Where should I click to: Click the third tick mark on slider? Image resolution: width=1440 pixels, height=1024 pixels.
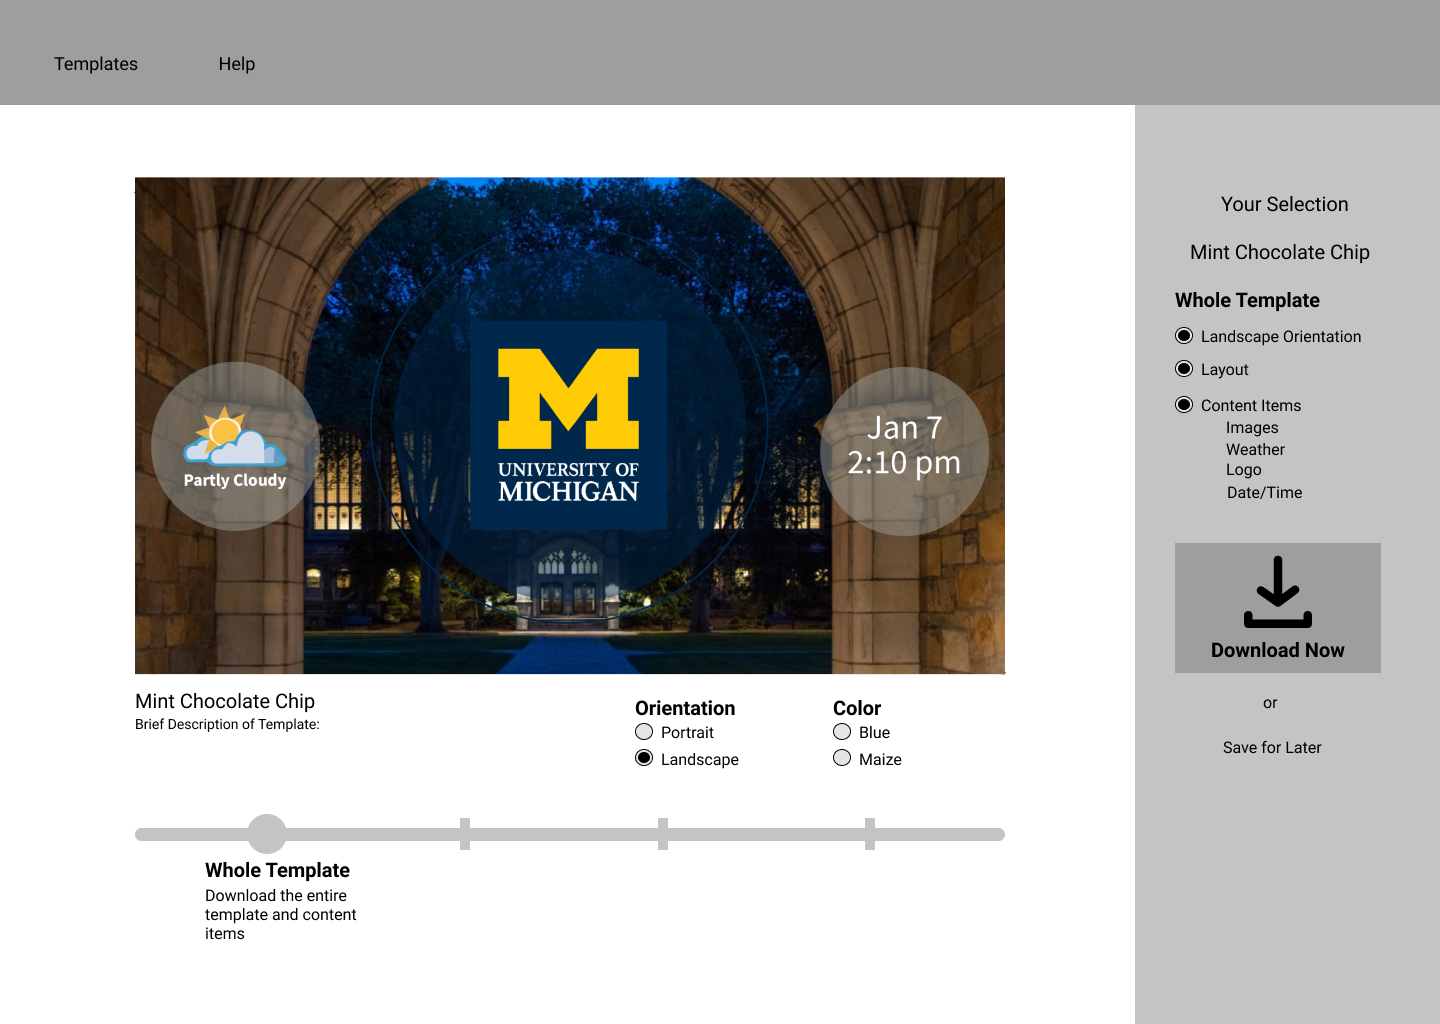[x=663, y=834]
